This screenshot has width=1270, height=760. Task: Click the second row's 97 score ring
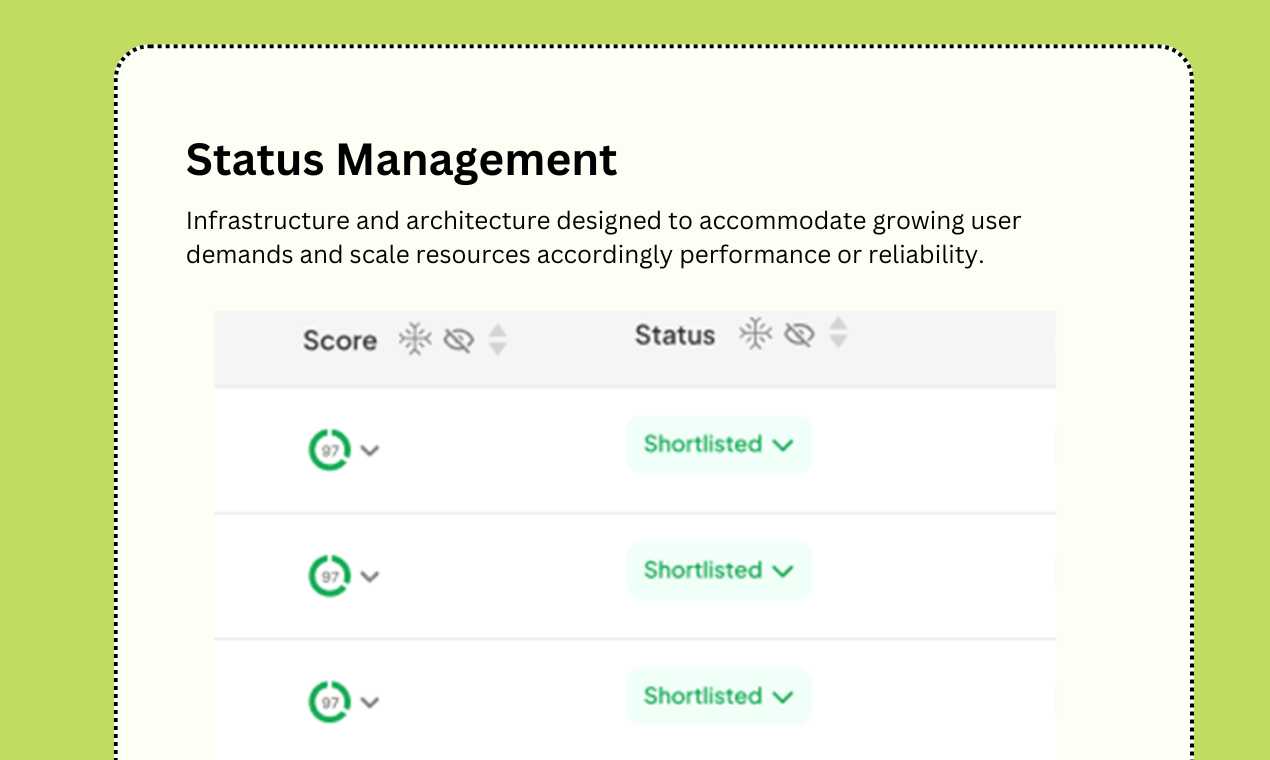(329, 576)
